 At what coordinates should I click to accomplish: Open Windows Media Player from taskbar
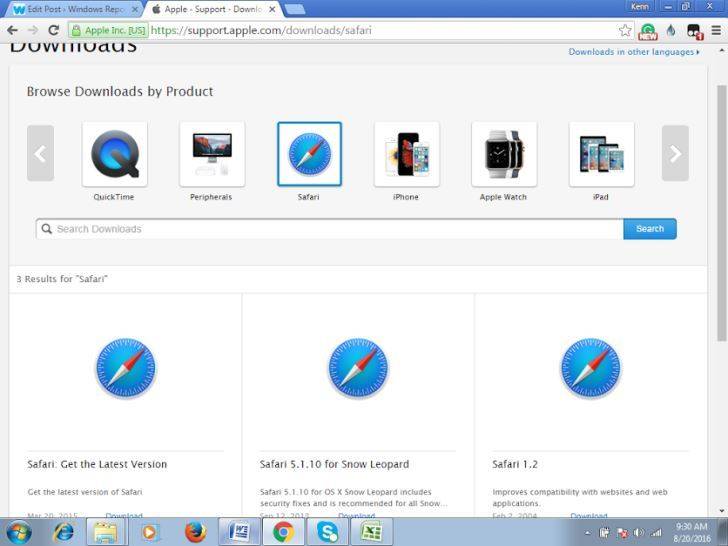pos(149,532)
